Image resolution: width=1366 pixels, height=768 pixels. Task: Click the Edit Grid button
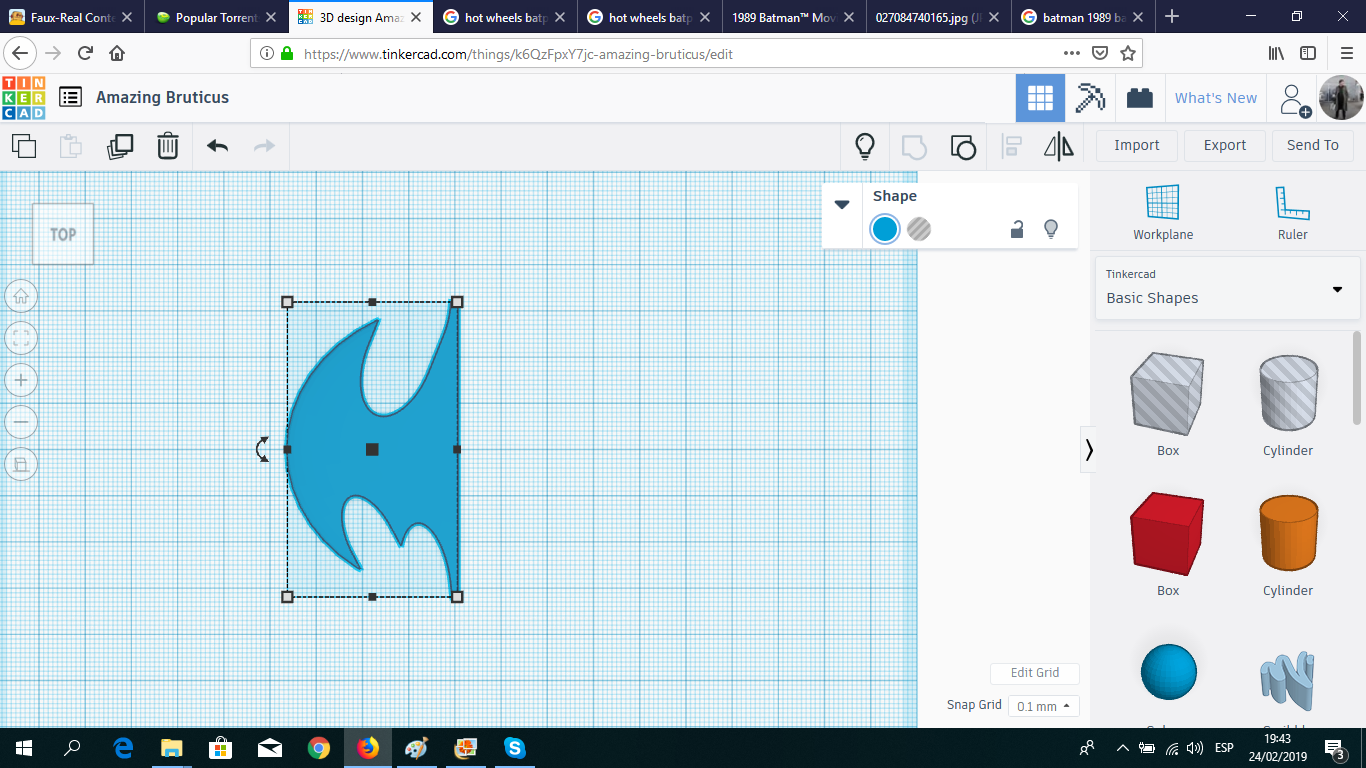1035,673
